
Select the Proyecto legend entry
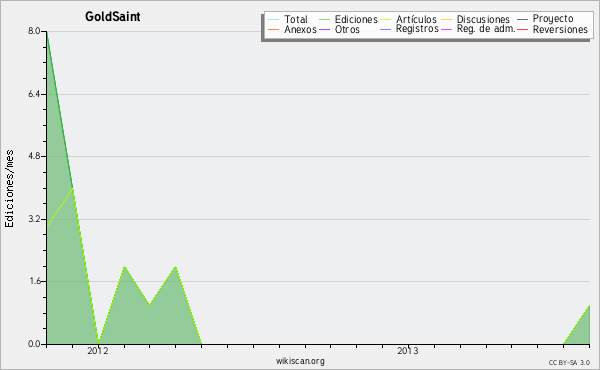pyautogui.click(x=553, y=19)
